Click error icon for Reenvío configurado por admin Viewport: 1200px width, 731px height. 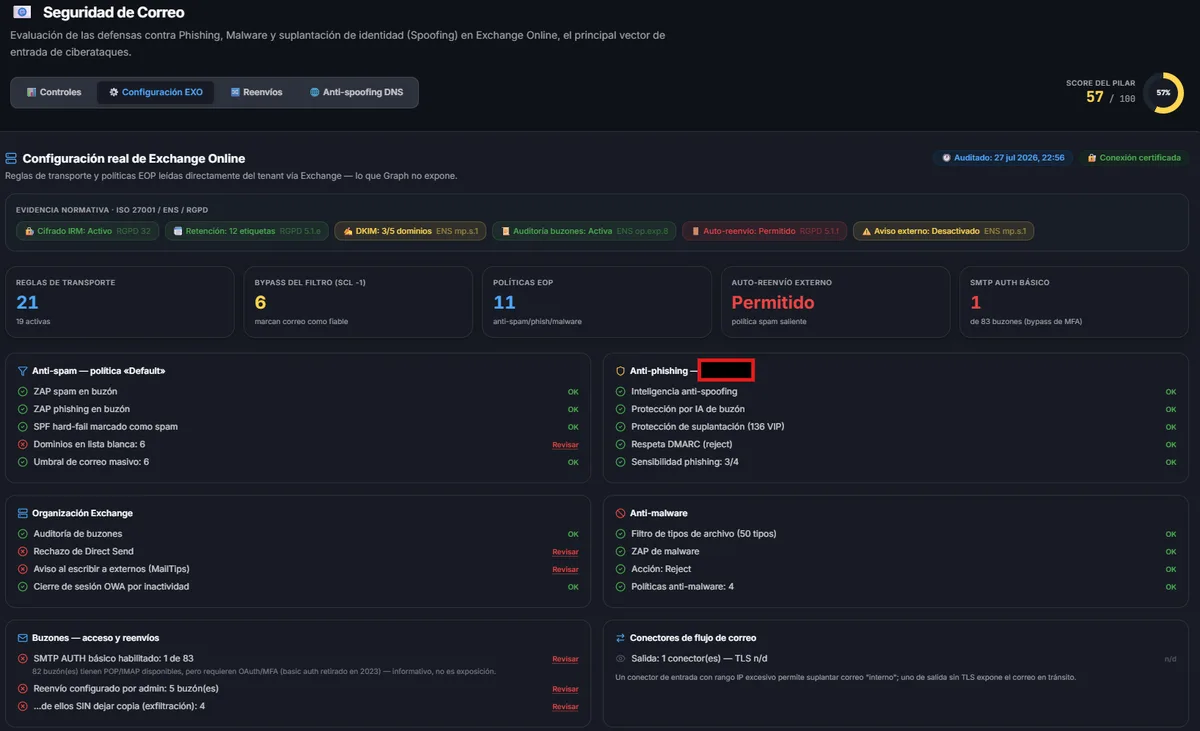tap(23, 689)
